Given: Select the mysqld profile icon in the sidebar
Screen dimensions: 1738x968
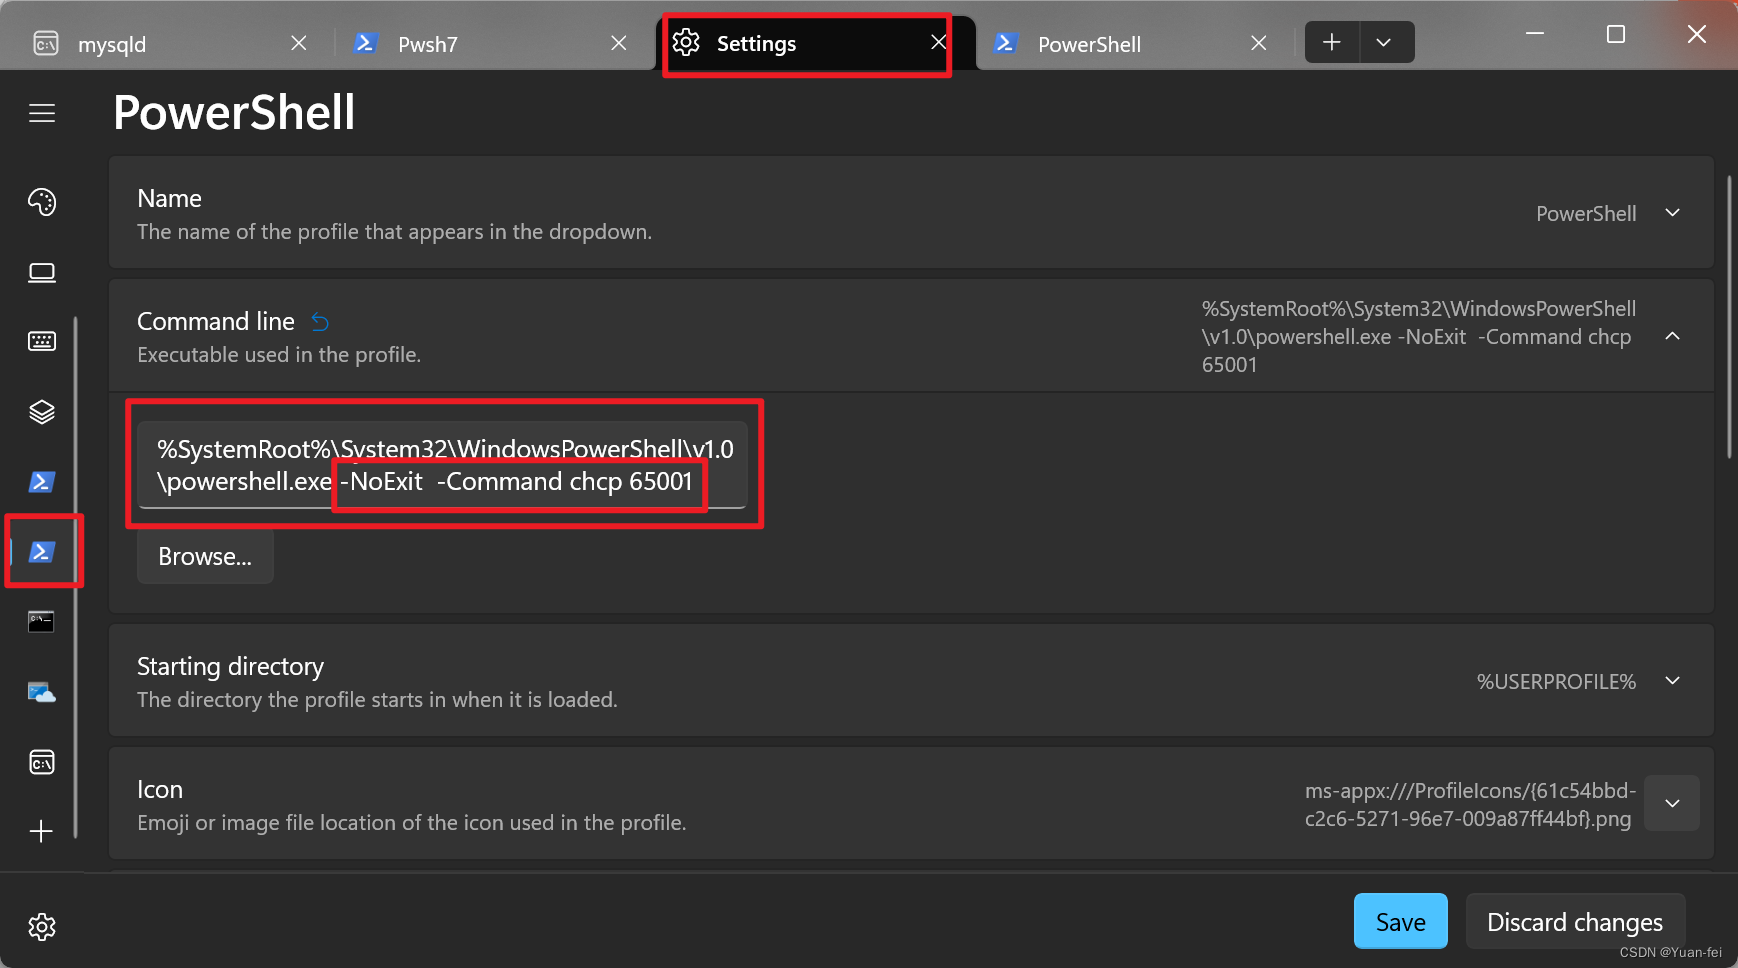Looking at the screenshot, I should [x=42, y=762].
